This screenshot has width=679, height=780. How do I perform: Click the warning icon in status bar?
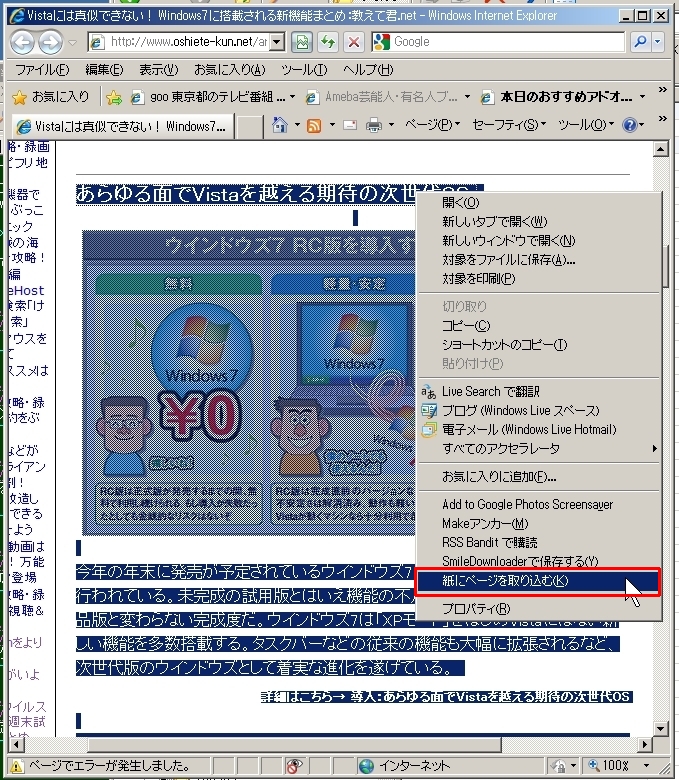pos(16,766)
